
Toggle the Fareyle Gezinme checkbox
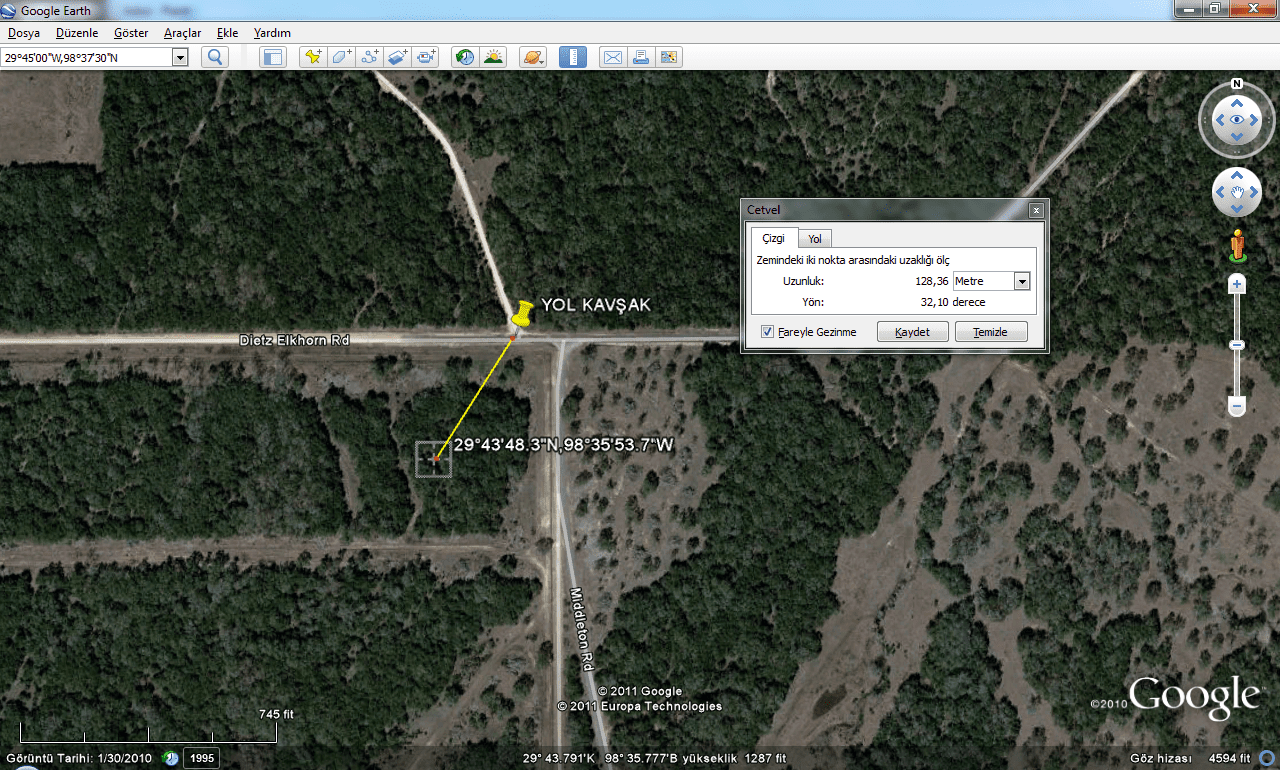767,332
